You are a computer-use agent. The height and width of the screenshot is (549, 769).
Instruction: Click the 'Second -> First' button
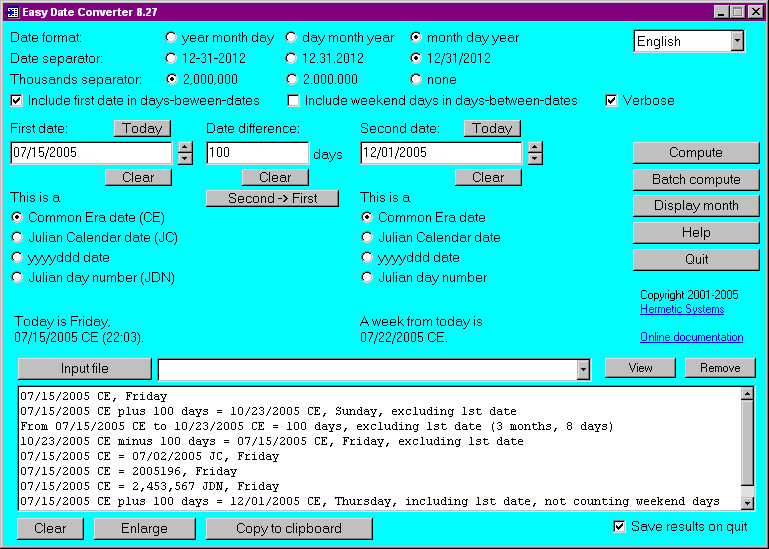[x=272, y=198]
